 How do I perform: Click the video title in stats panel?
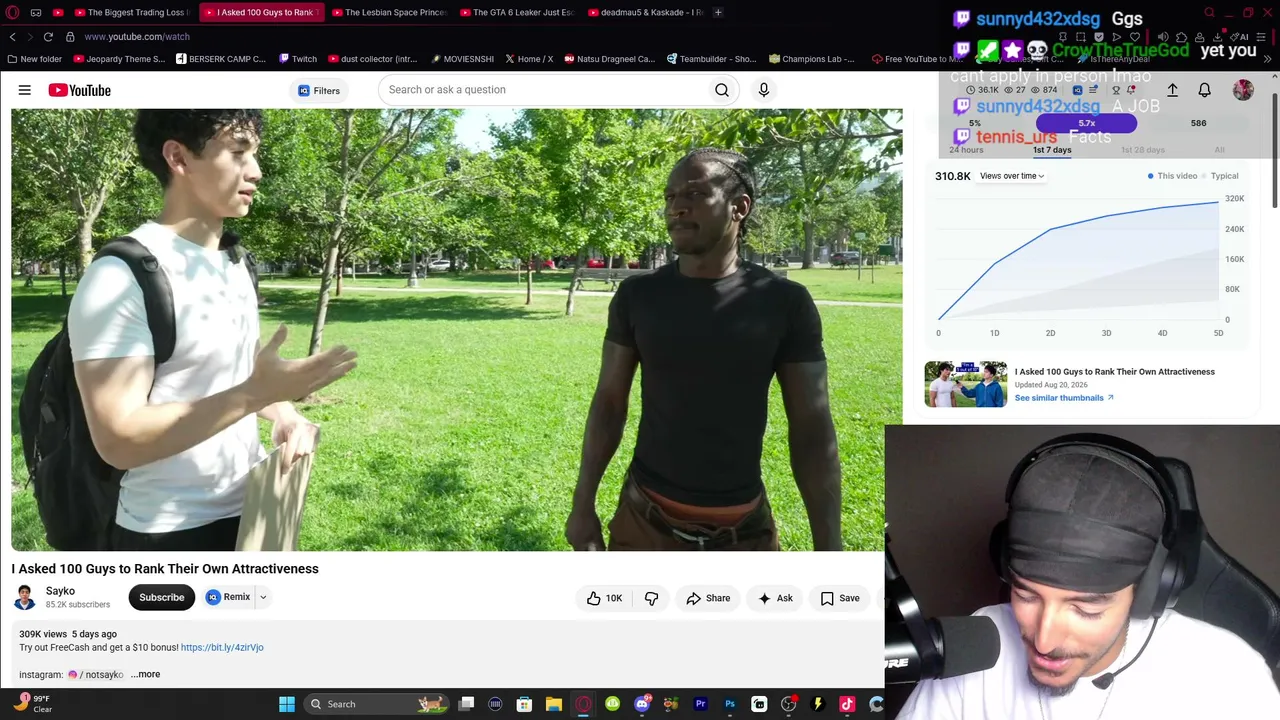click(x=1115, y=372)
